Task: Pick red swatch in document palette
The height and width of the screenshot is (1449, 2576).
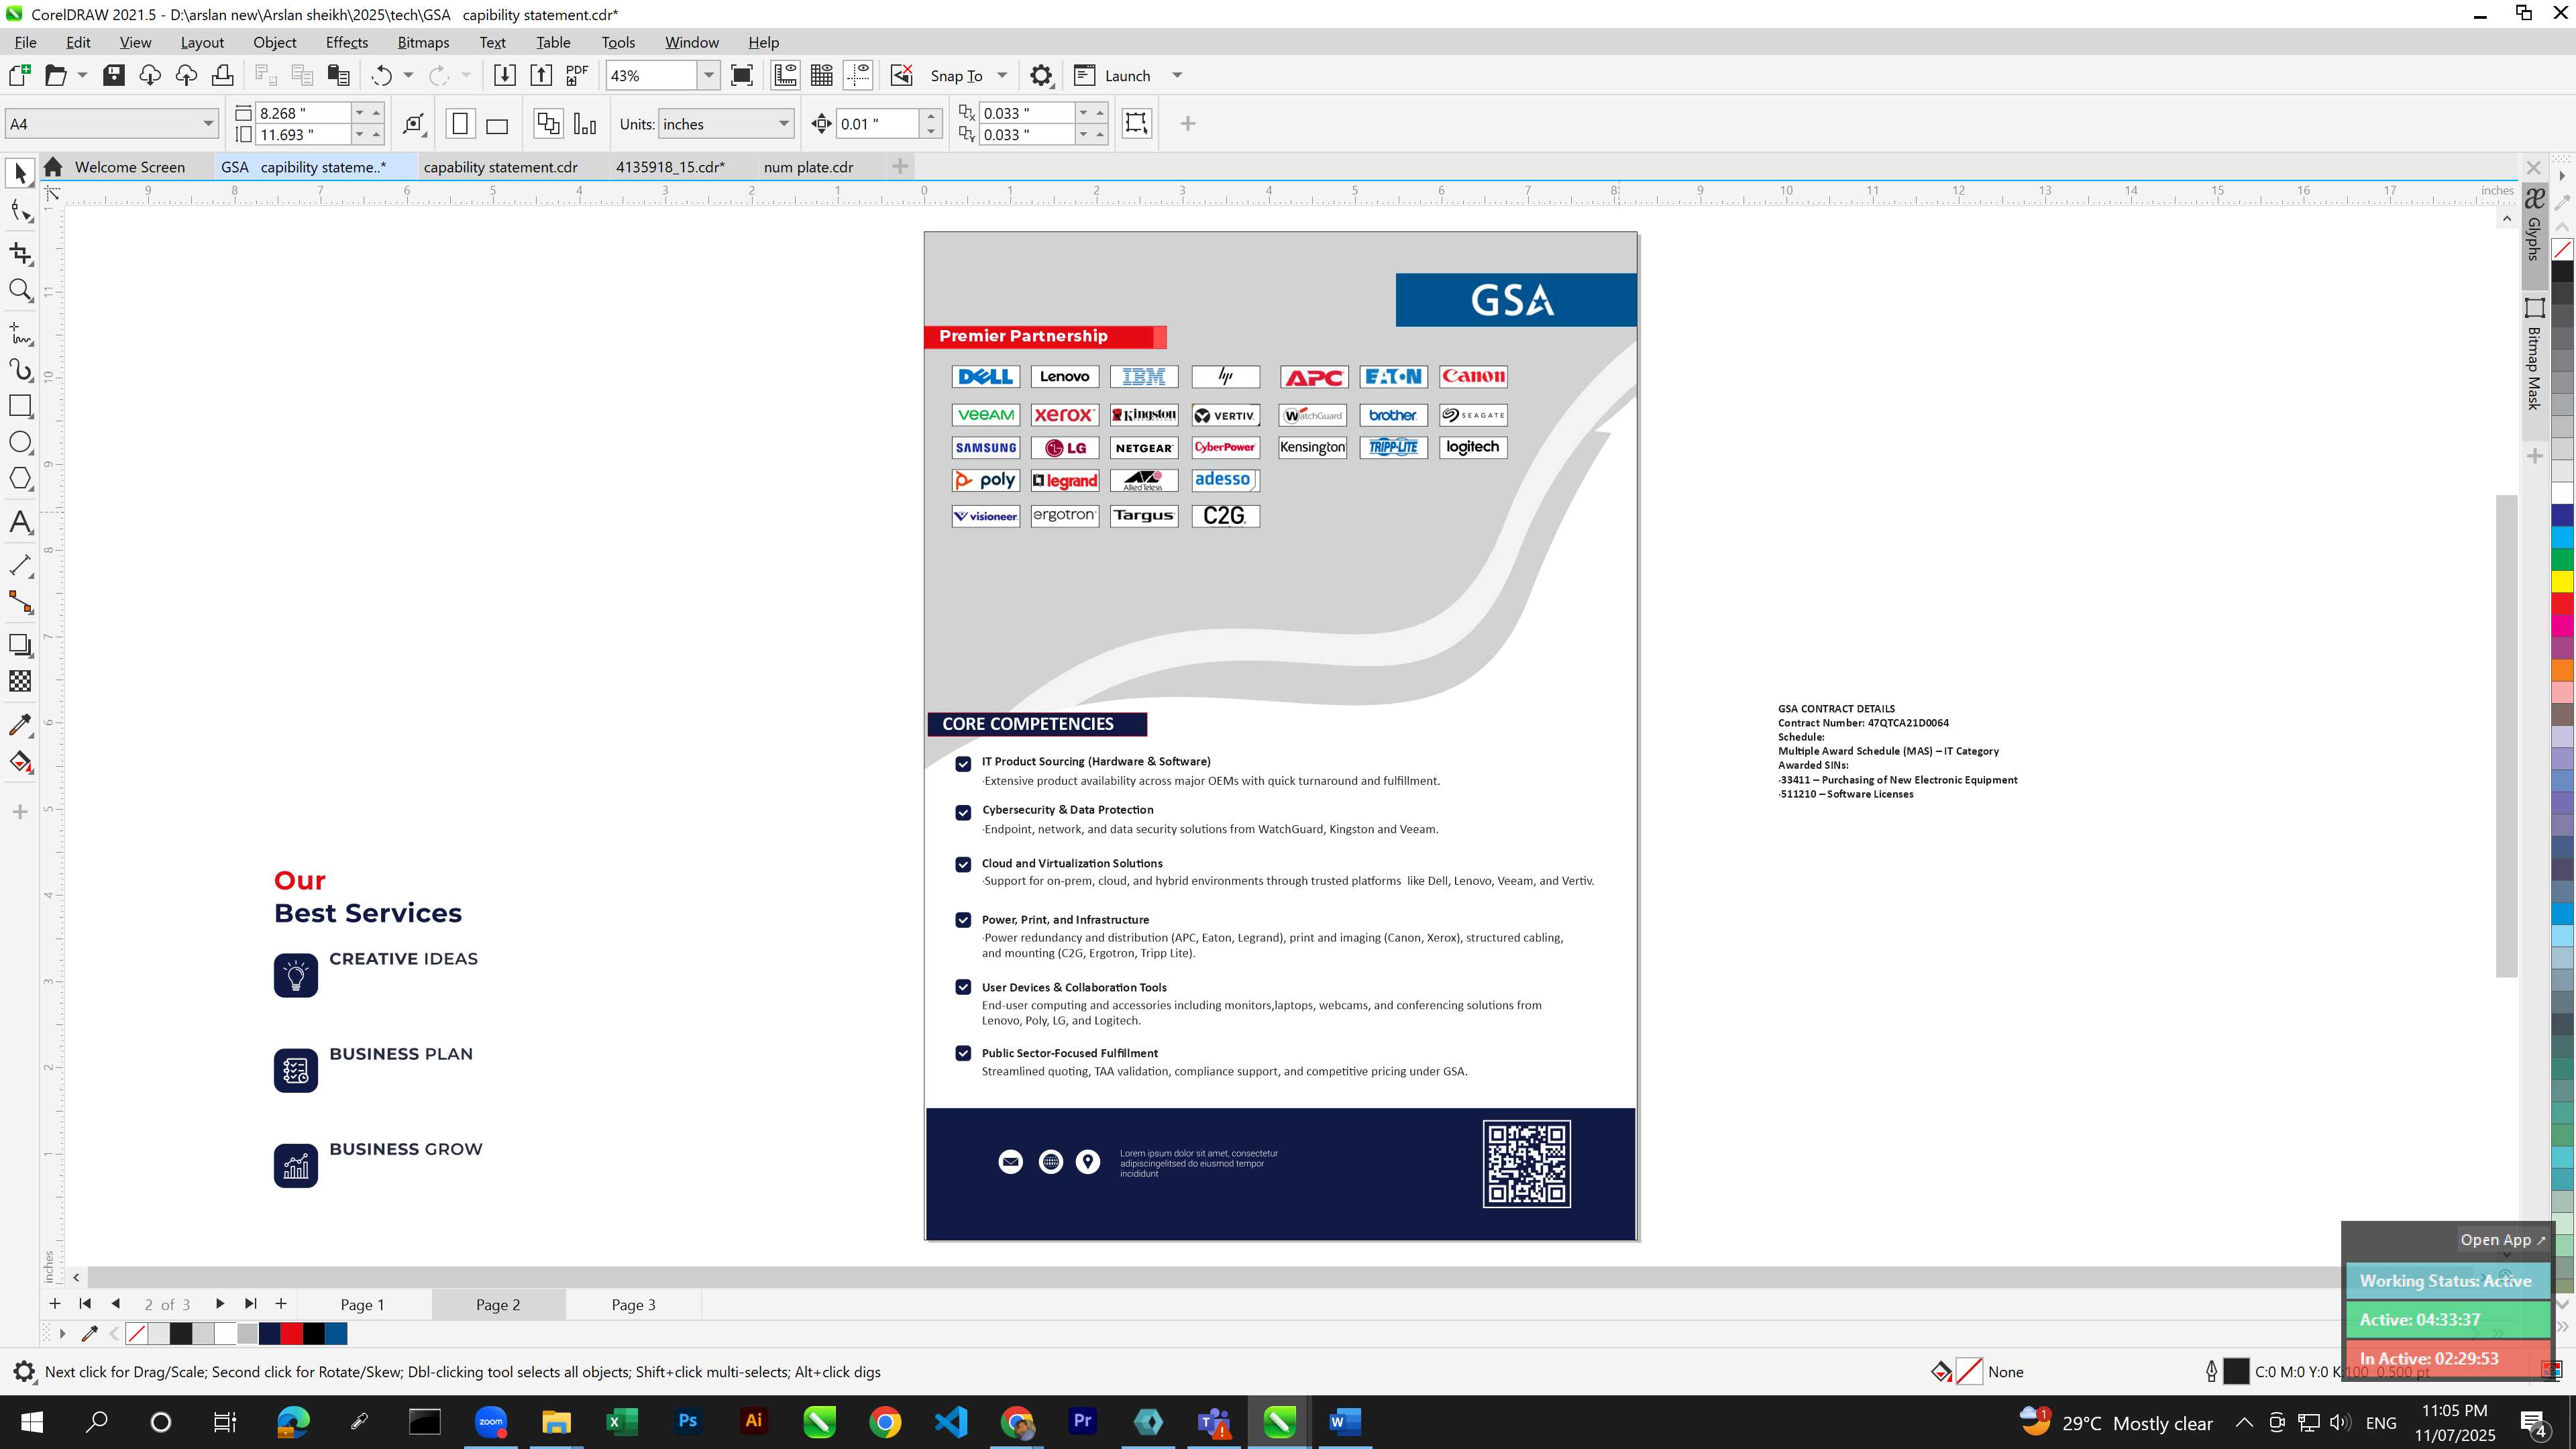Action: coord(291,1333)
